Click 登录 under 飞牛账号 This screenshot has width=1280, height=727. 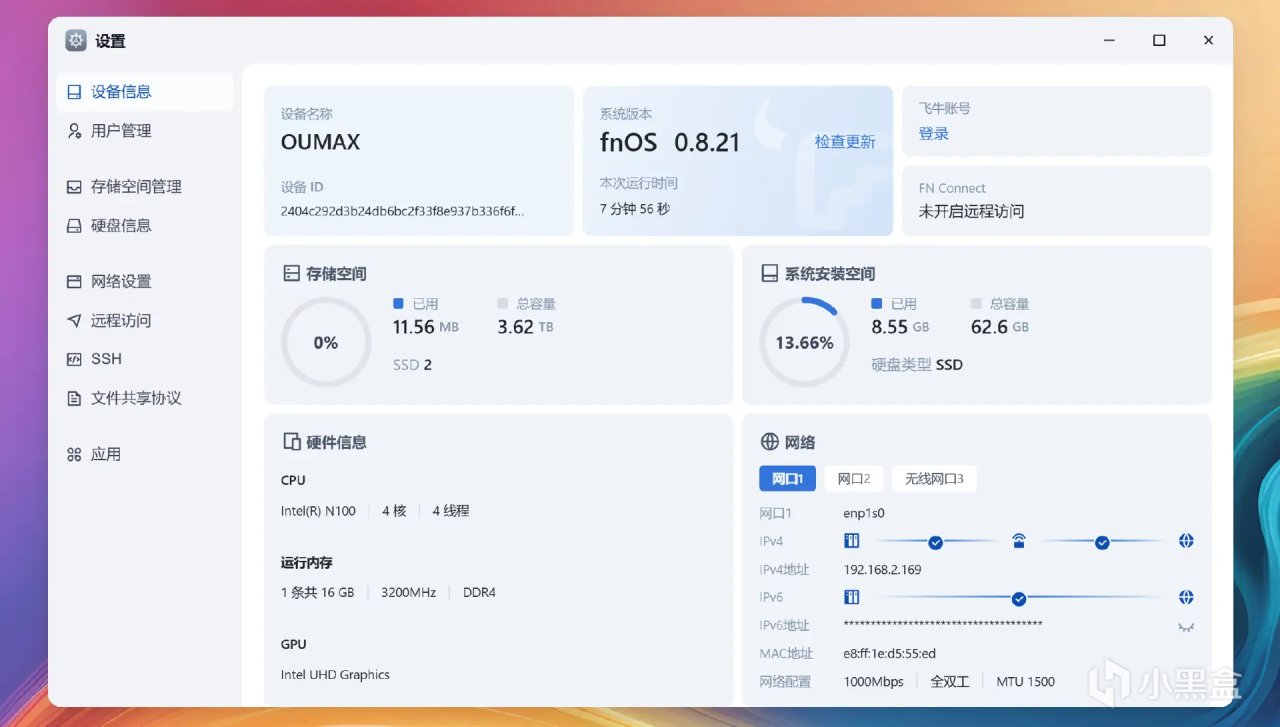[x=934, y=134]
